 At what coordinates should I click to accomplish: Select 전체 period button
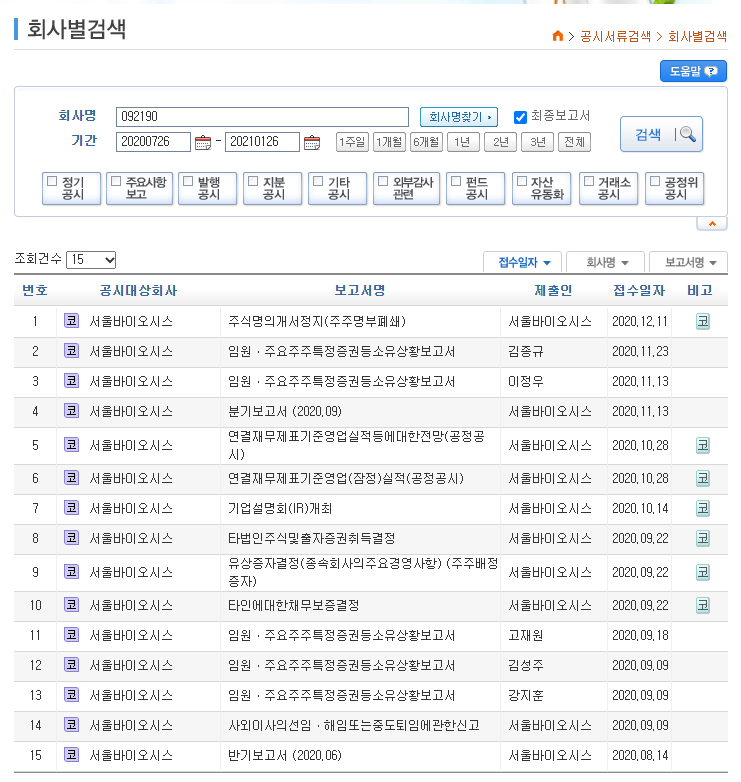(574, 142)
